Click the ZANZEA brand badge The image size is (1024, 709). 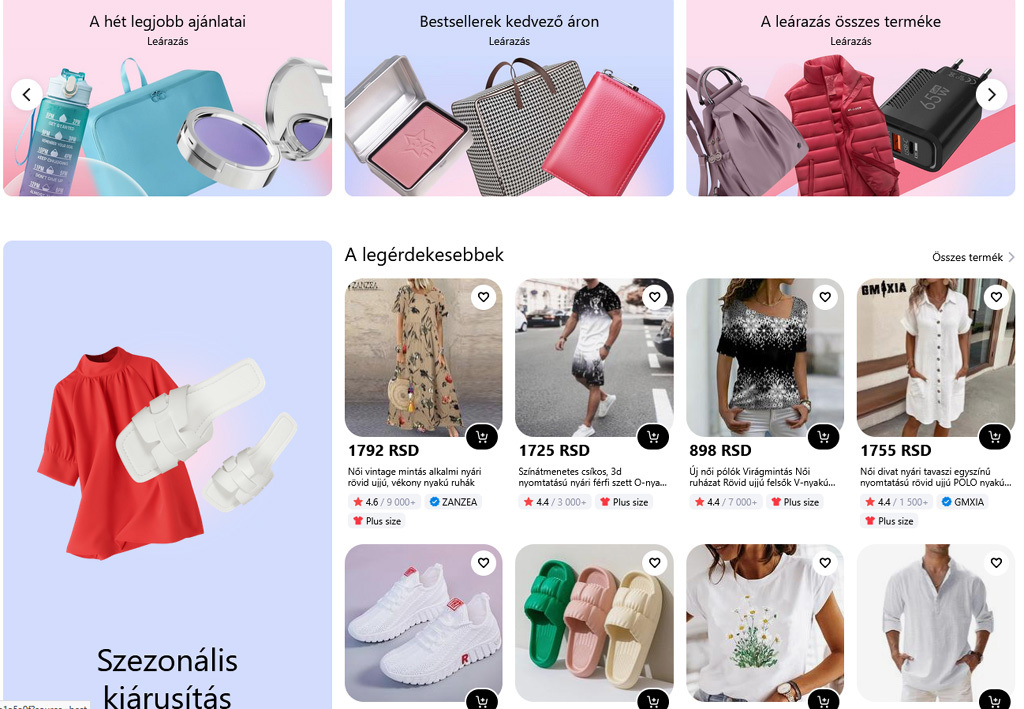(x=453, y=502)
